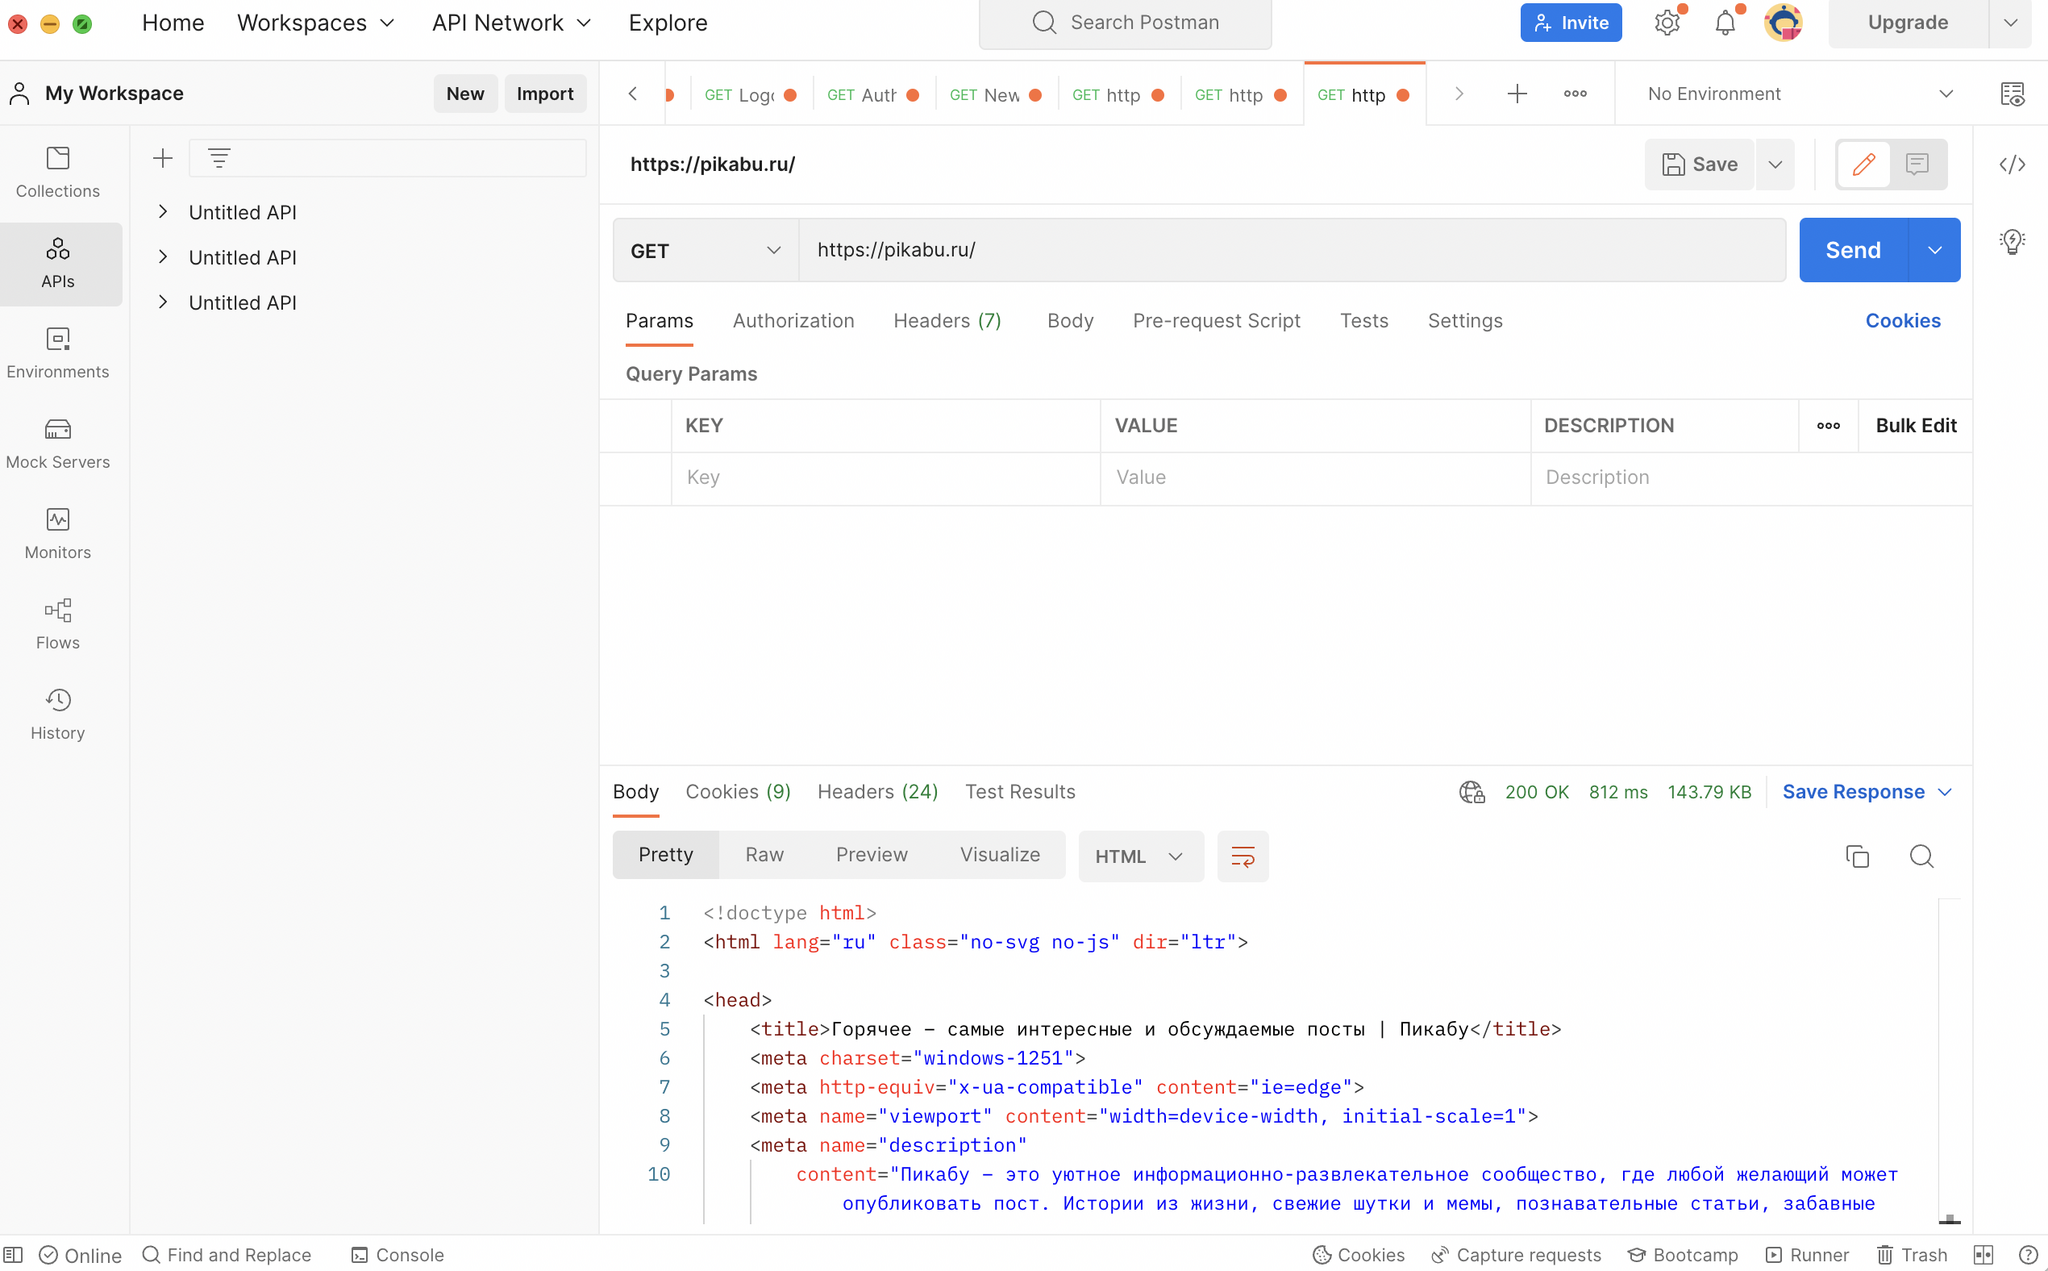Open the Flows sidebar panel
2048x1271 pixels.
tap(58, 624)
